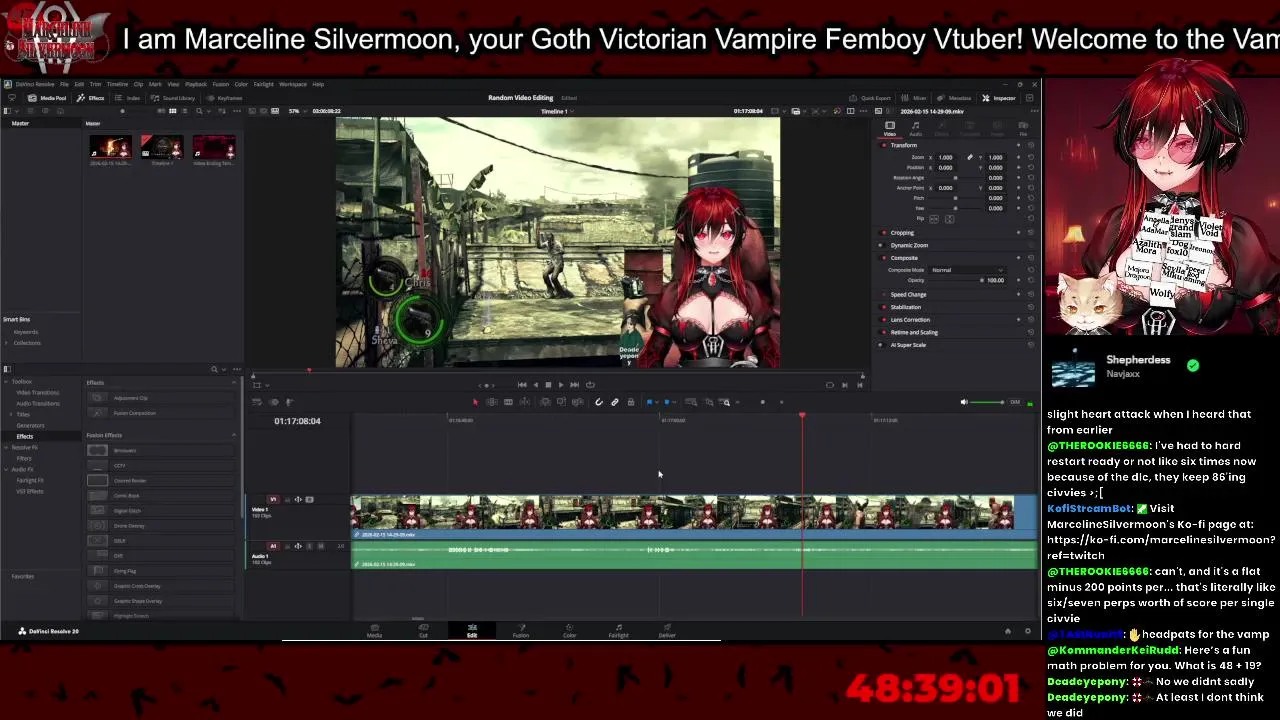The image size is (1280, 720).
Task: Stop playback in the viewer
Action: click(547, 385)
